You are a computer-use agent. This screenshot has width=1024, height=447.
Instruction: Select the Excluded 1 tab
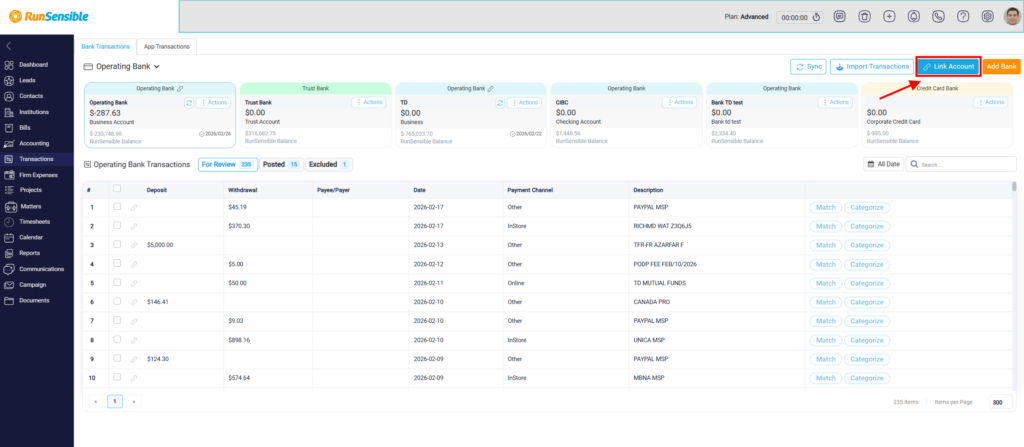click(x=328, y=165)
